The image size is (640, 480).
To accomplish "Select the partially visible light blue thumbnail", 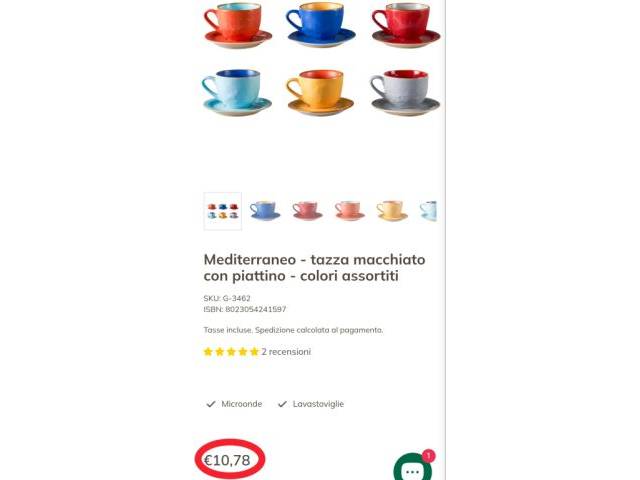I will (x=429, y=211).
